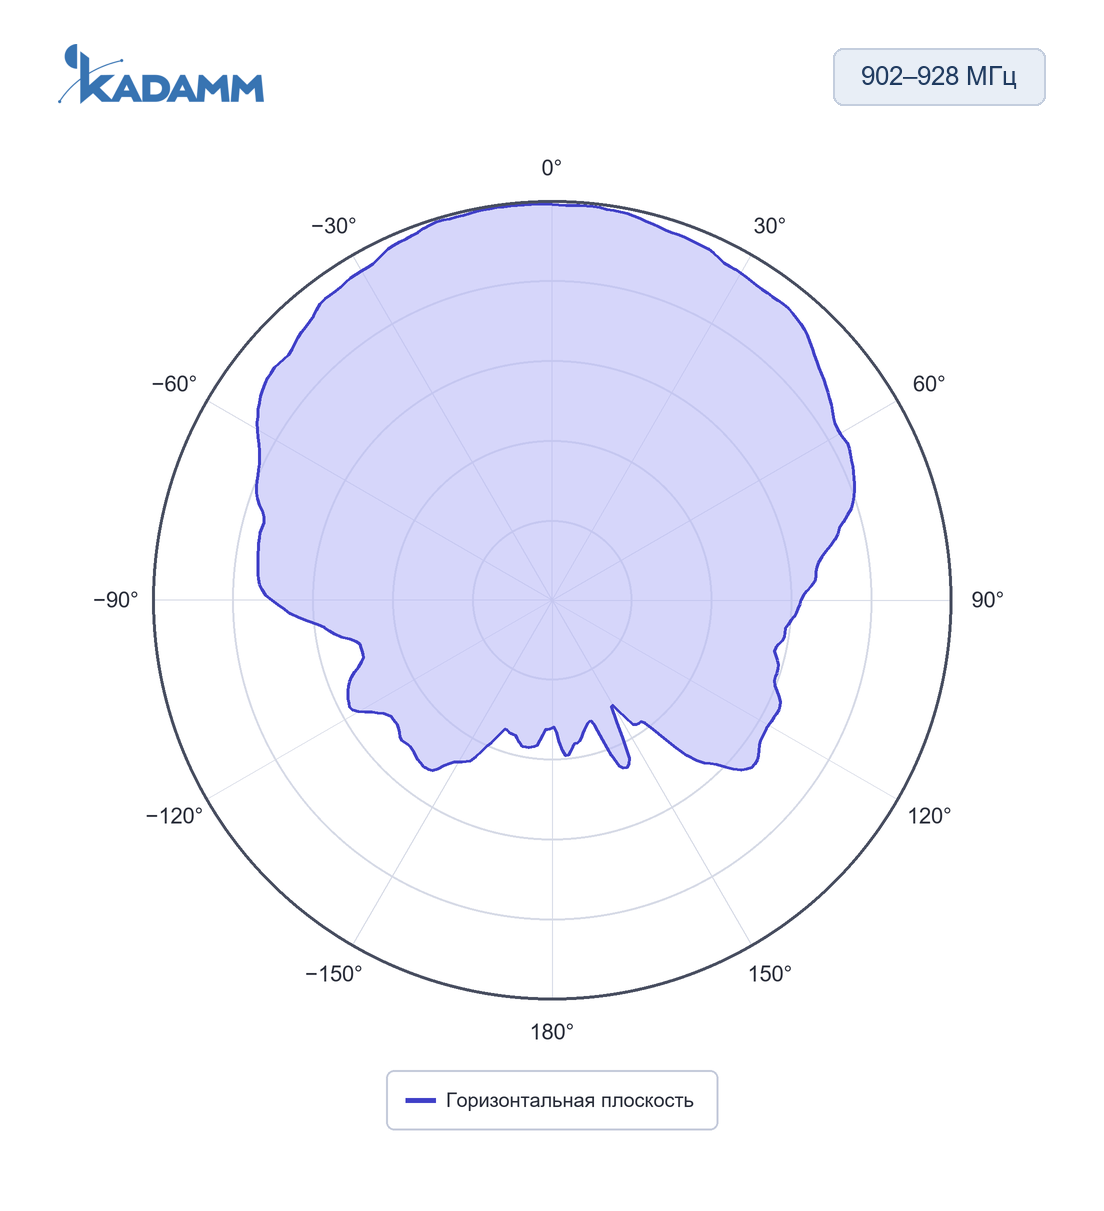Screen dimensions: 1104x1211
Task: Click the −30° angle label
Action: (334, 226)
